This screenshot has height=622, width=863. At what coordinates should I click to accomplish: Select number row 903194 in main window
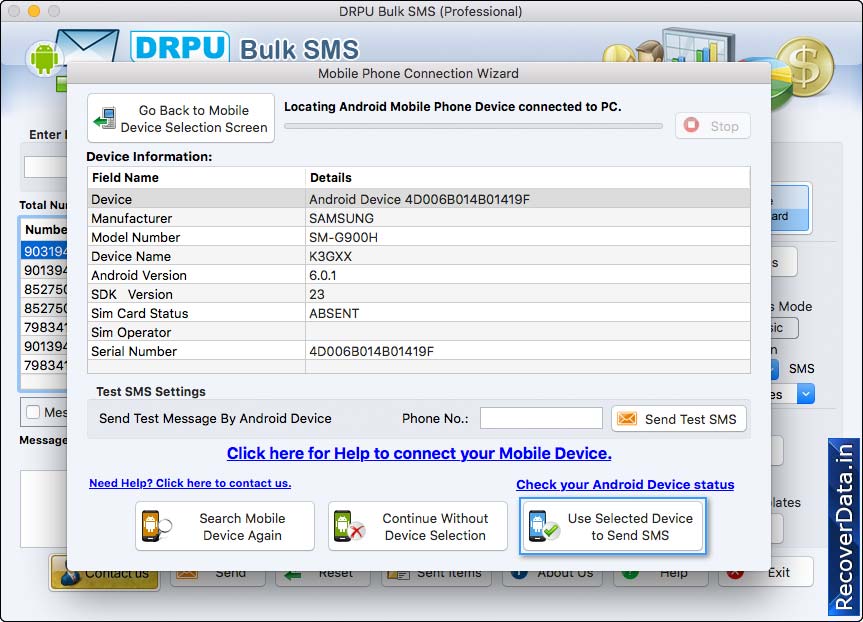click(x=44, y=252)
